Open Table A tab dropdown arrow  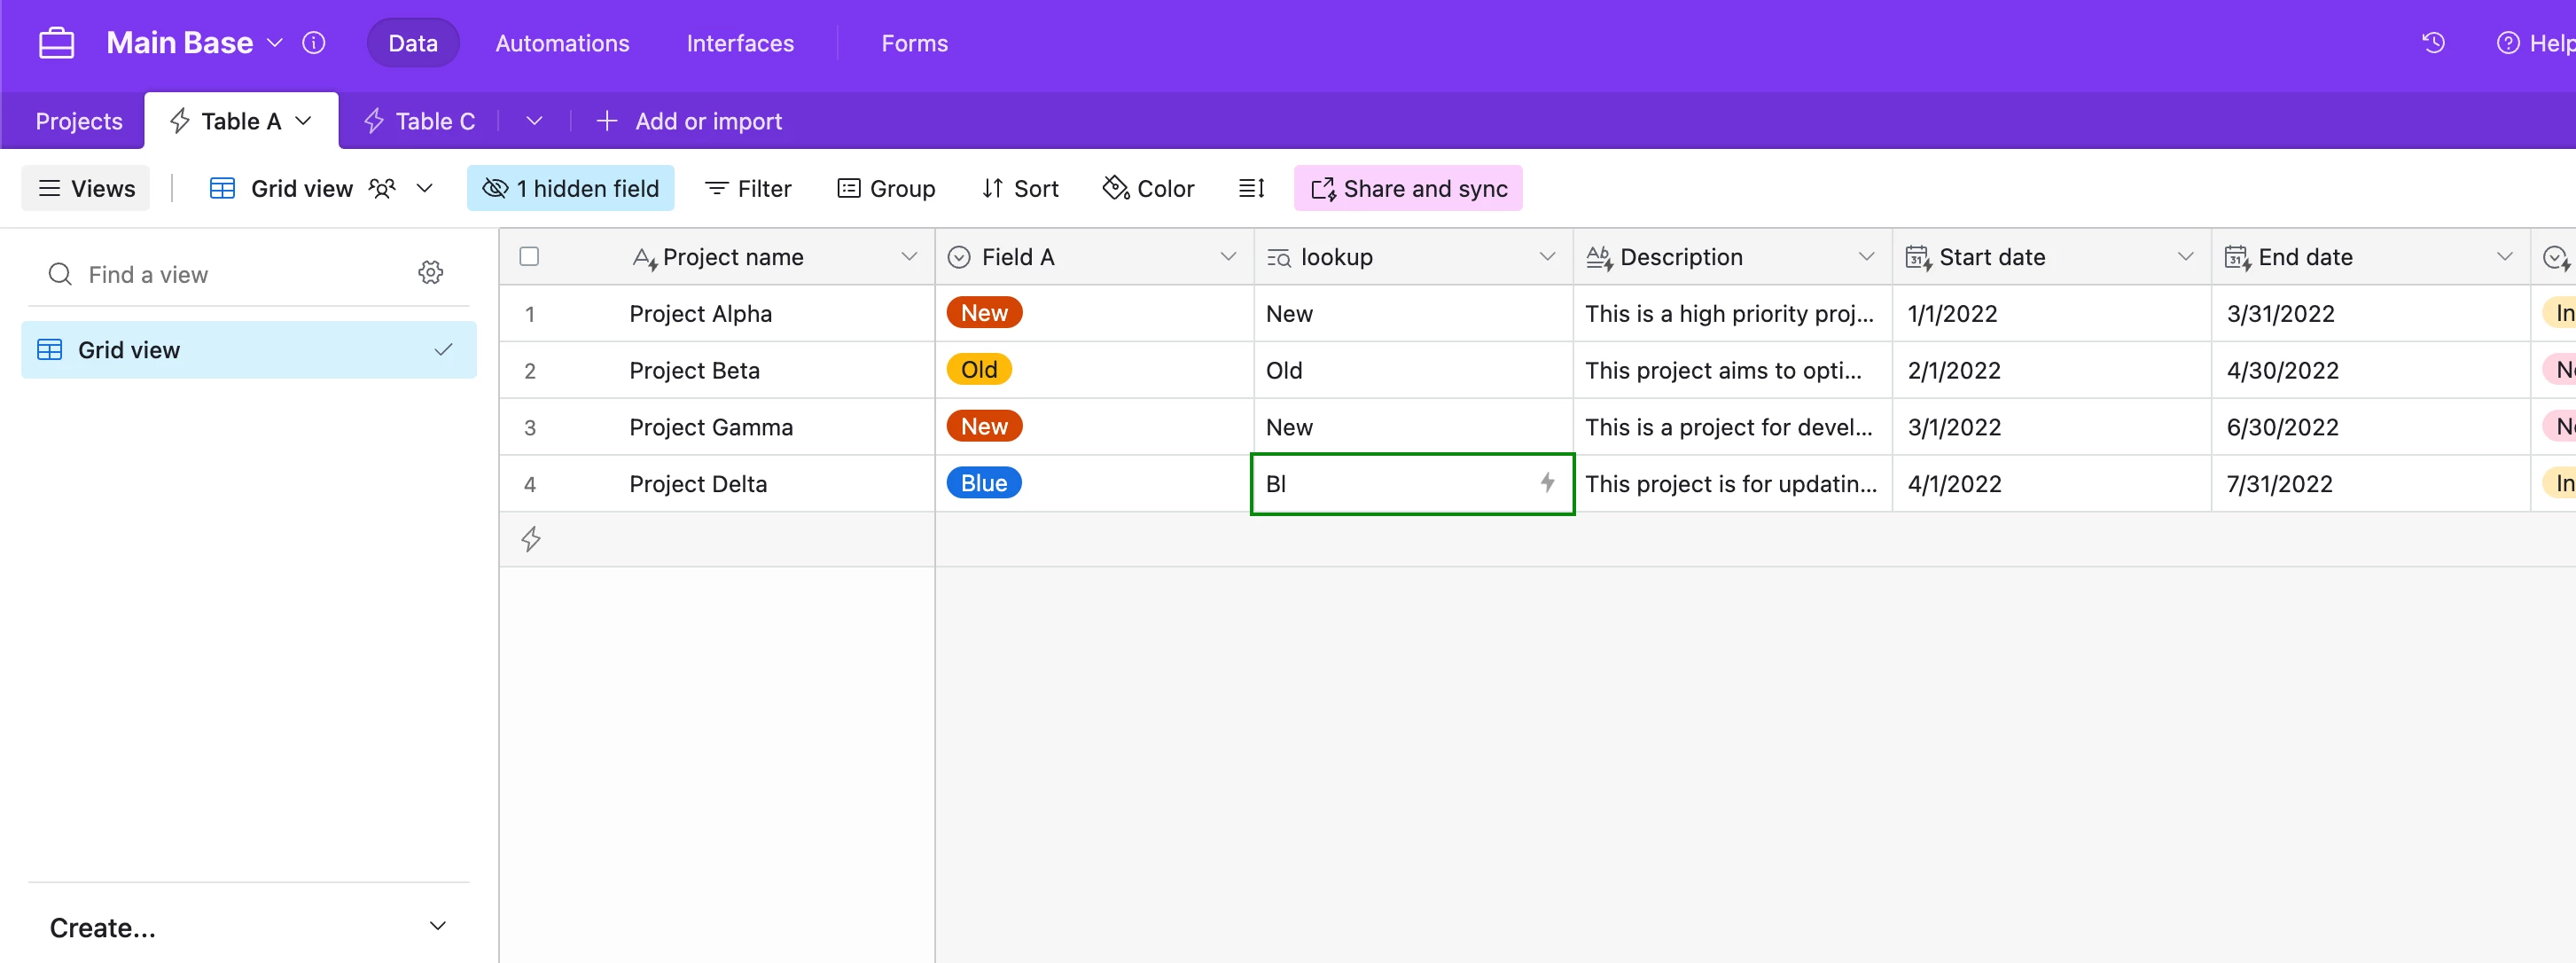(x=303, y=121)
